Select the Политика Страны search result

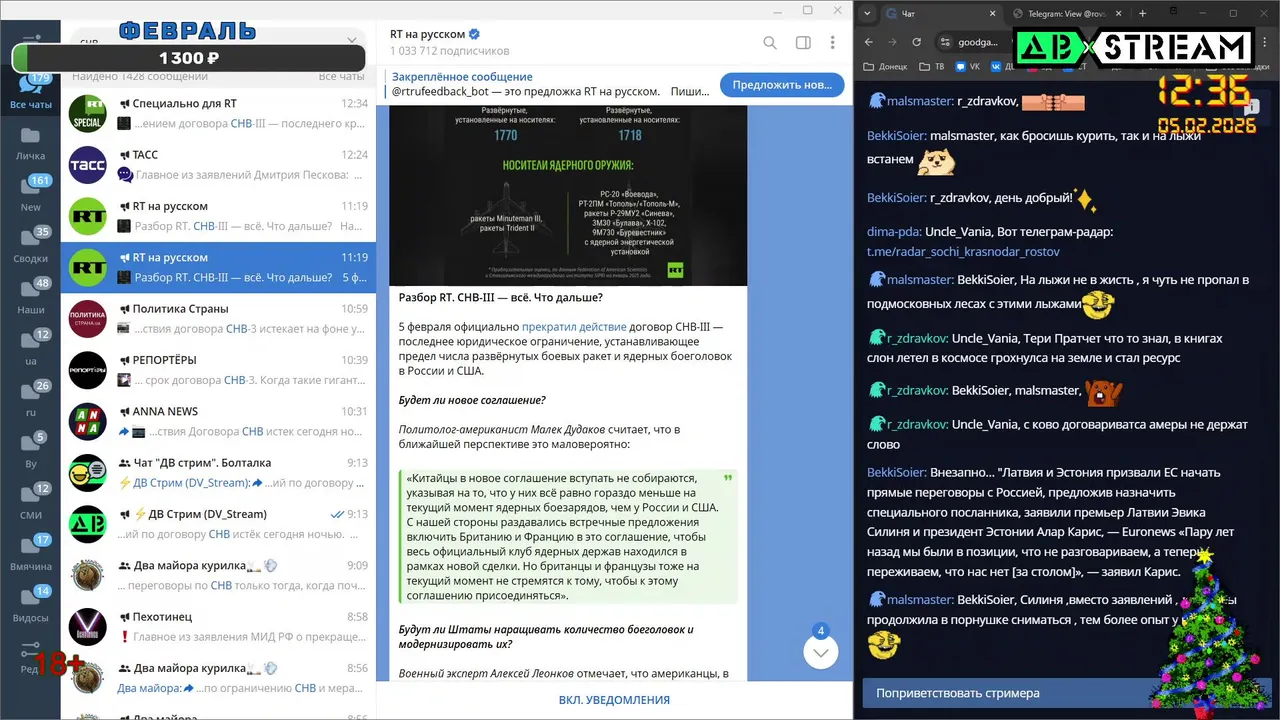(x=218, y=319)
